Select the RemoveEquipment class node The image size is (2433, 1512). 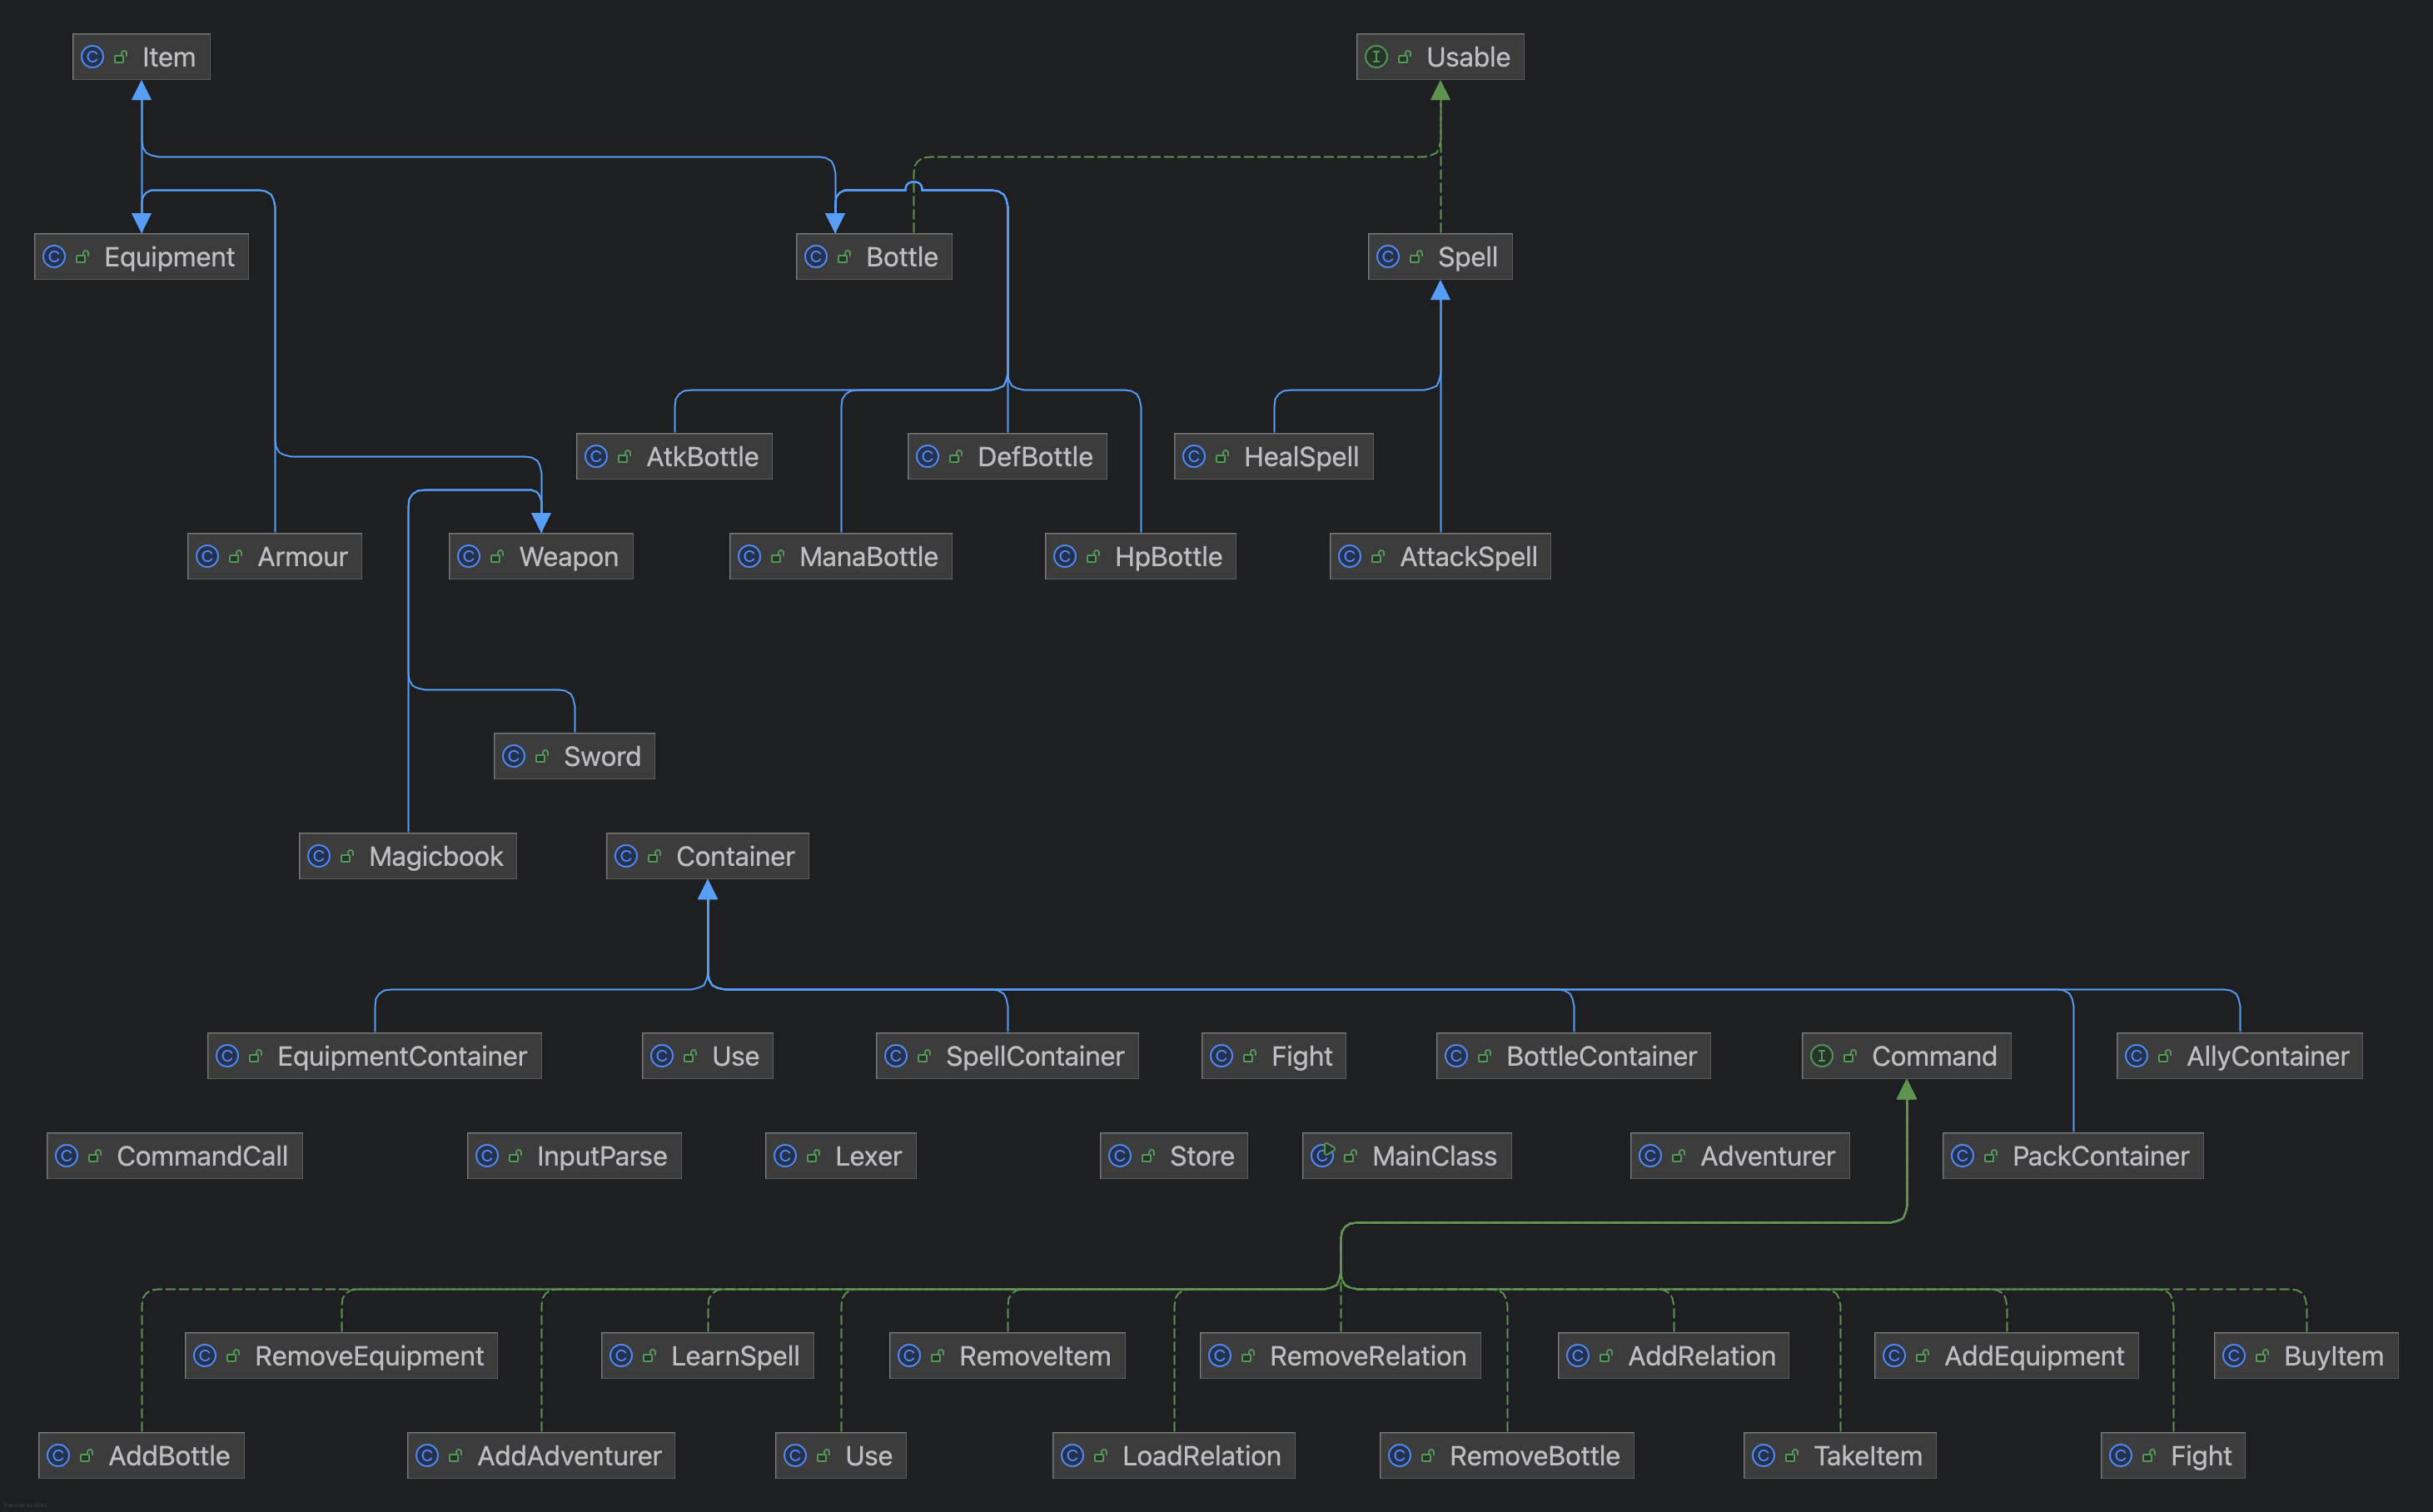pyautogui.click(x=341, y=1356)
